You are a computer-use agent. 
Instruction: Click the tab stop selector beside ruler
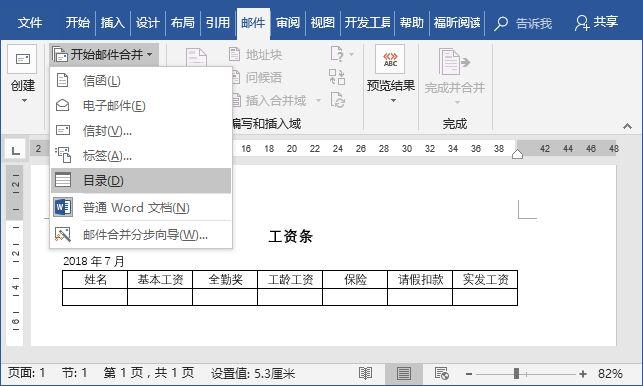click(16, 149)
